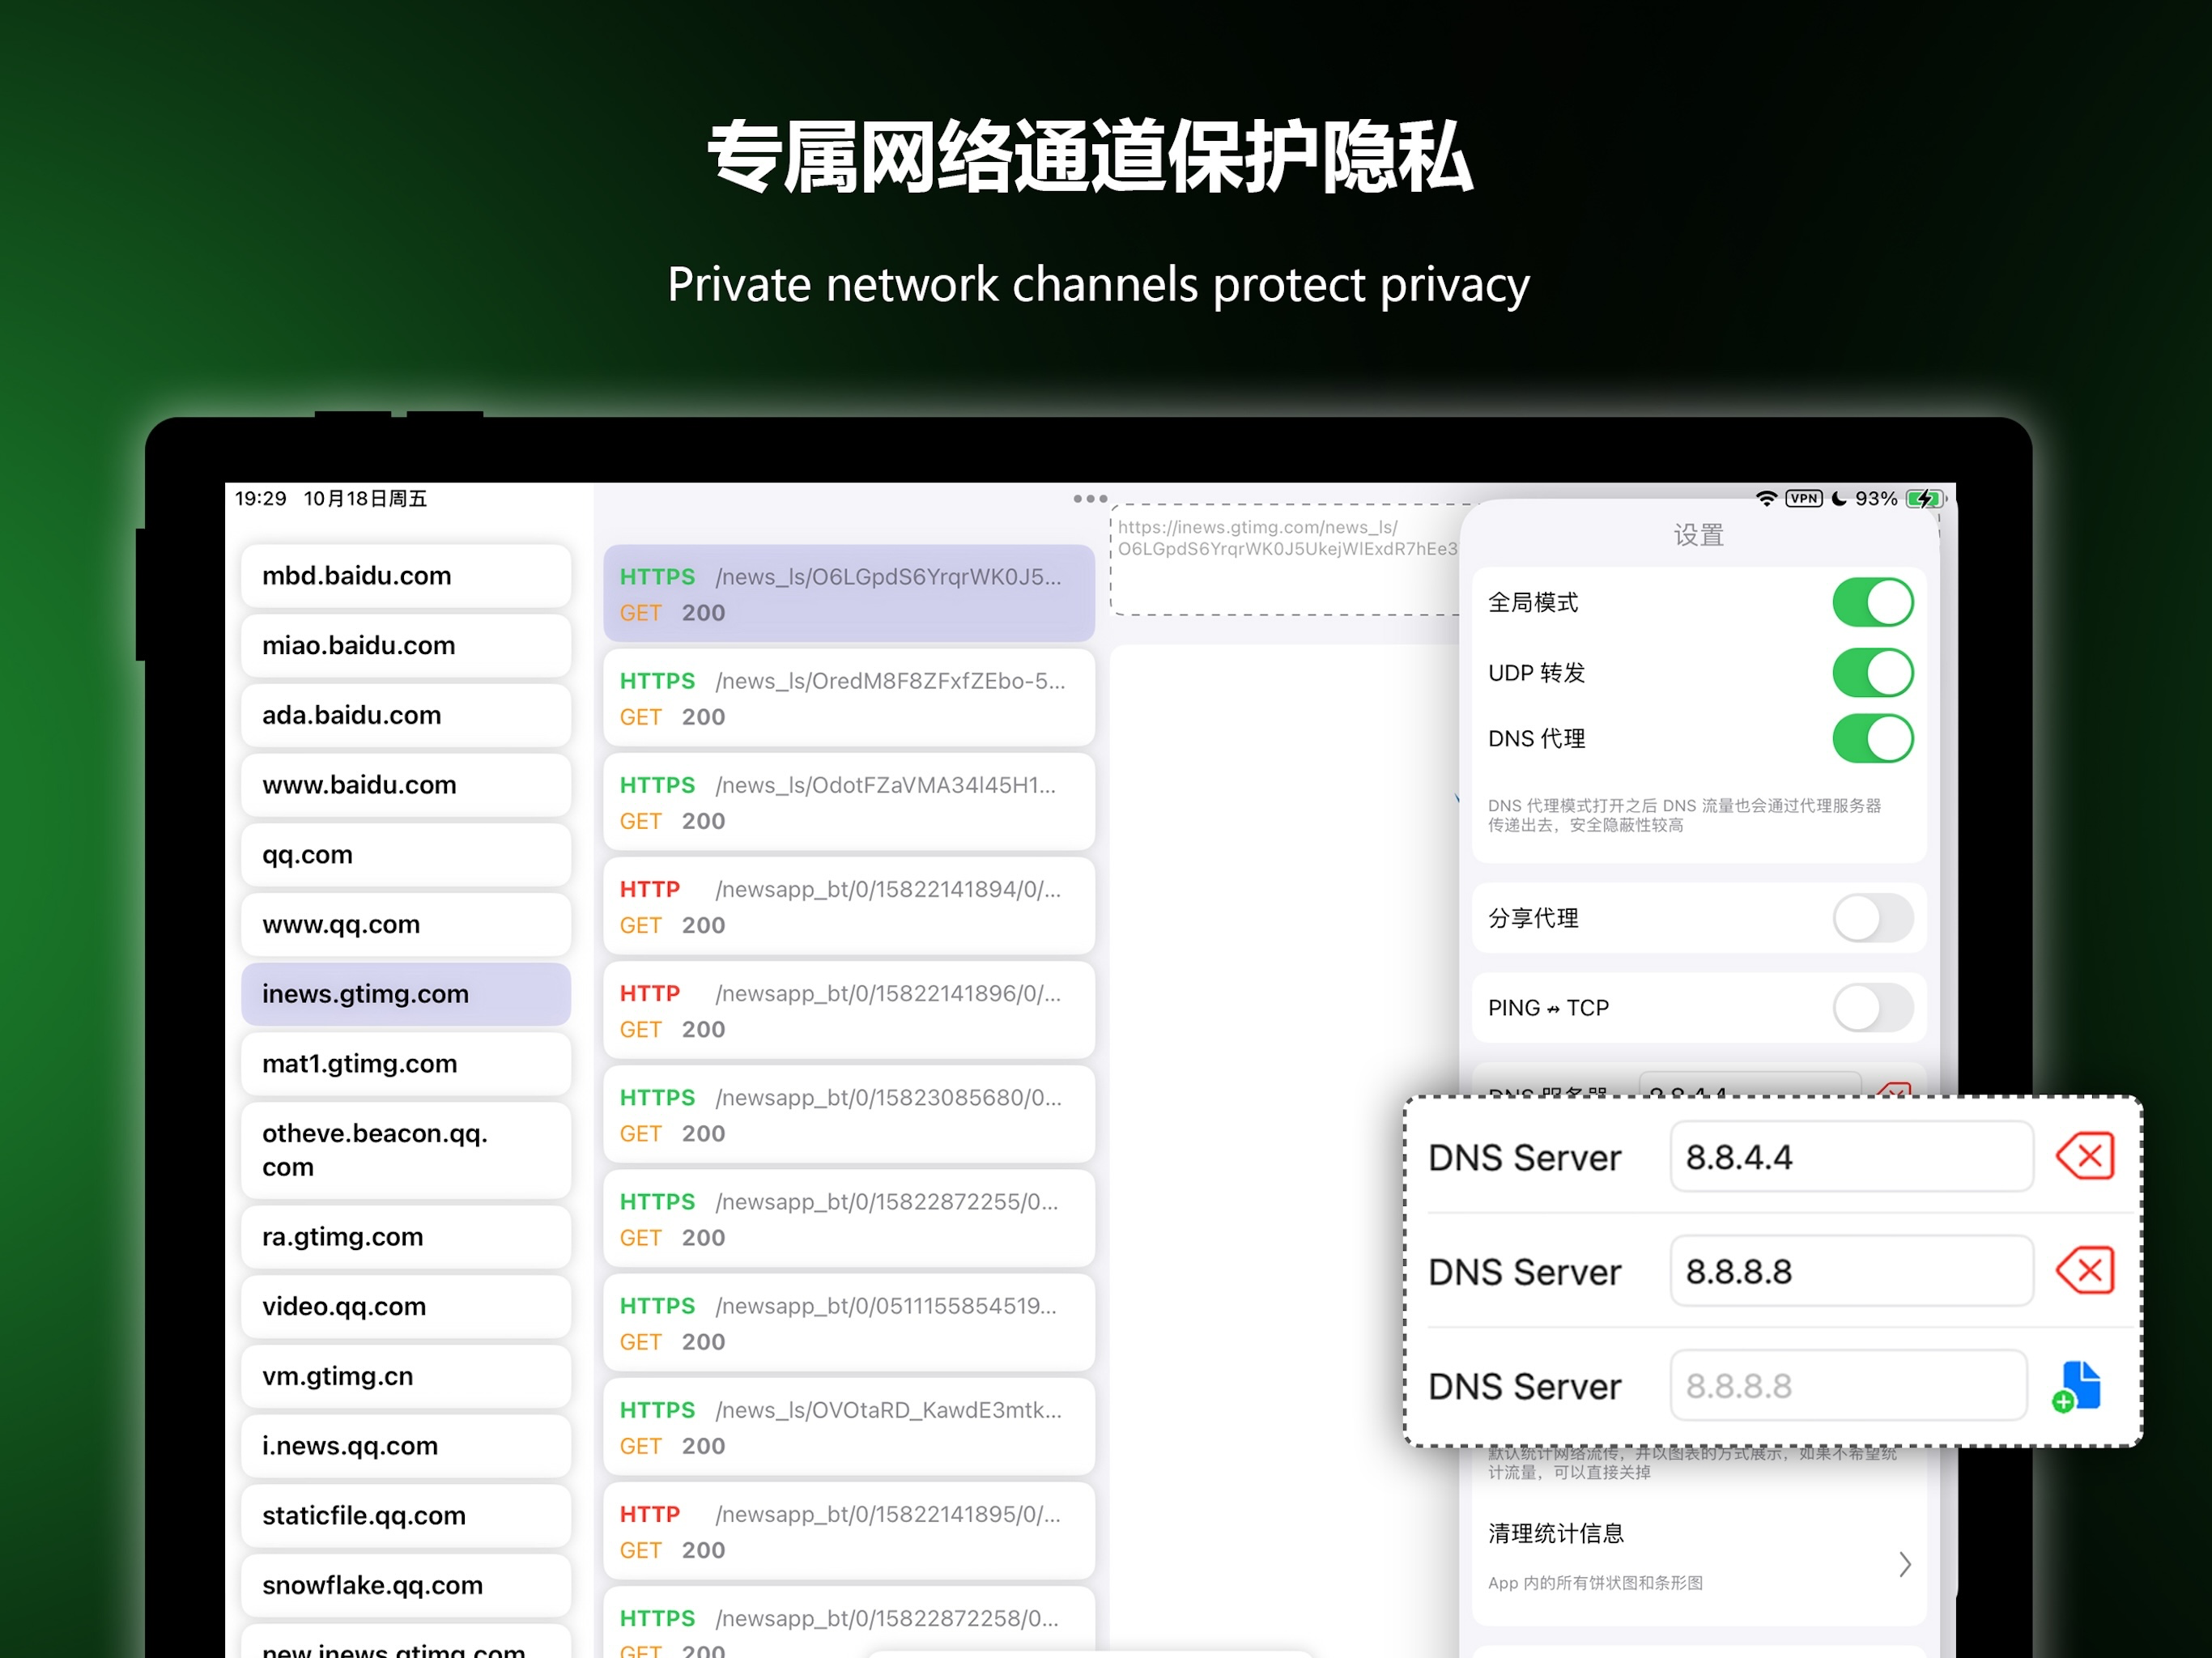Tap the 设置 settings title

click(1699, 535)
